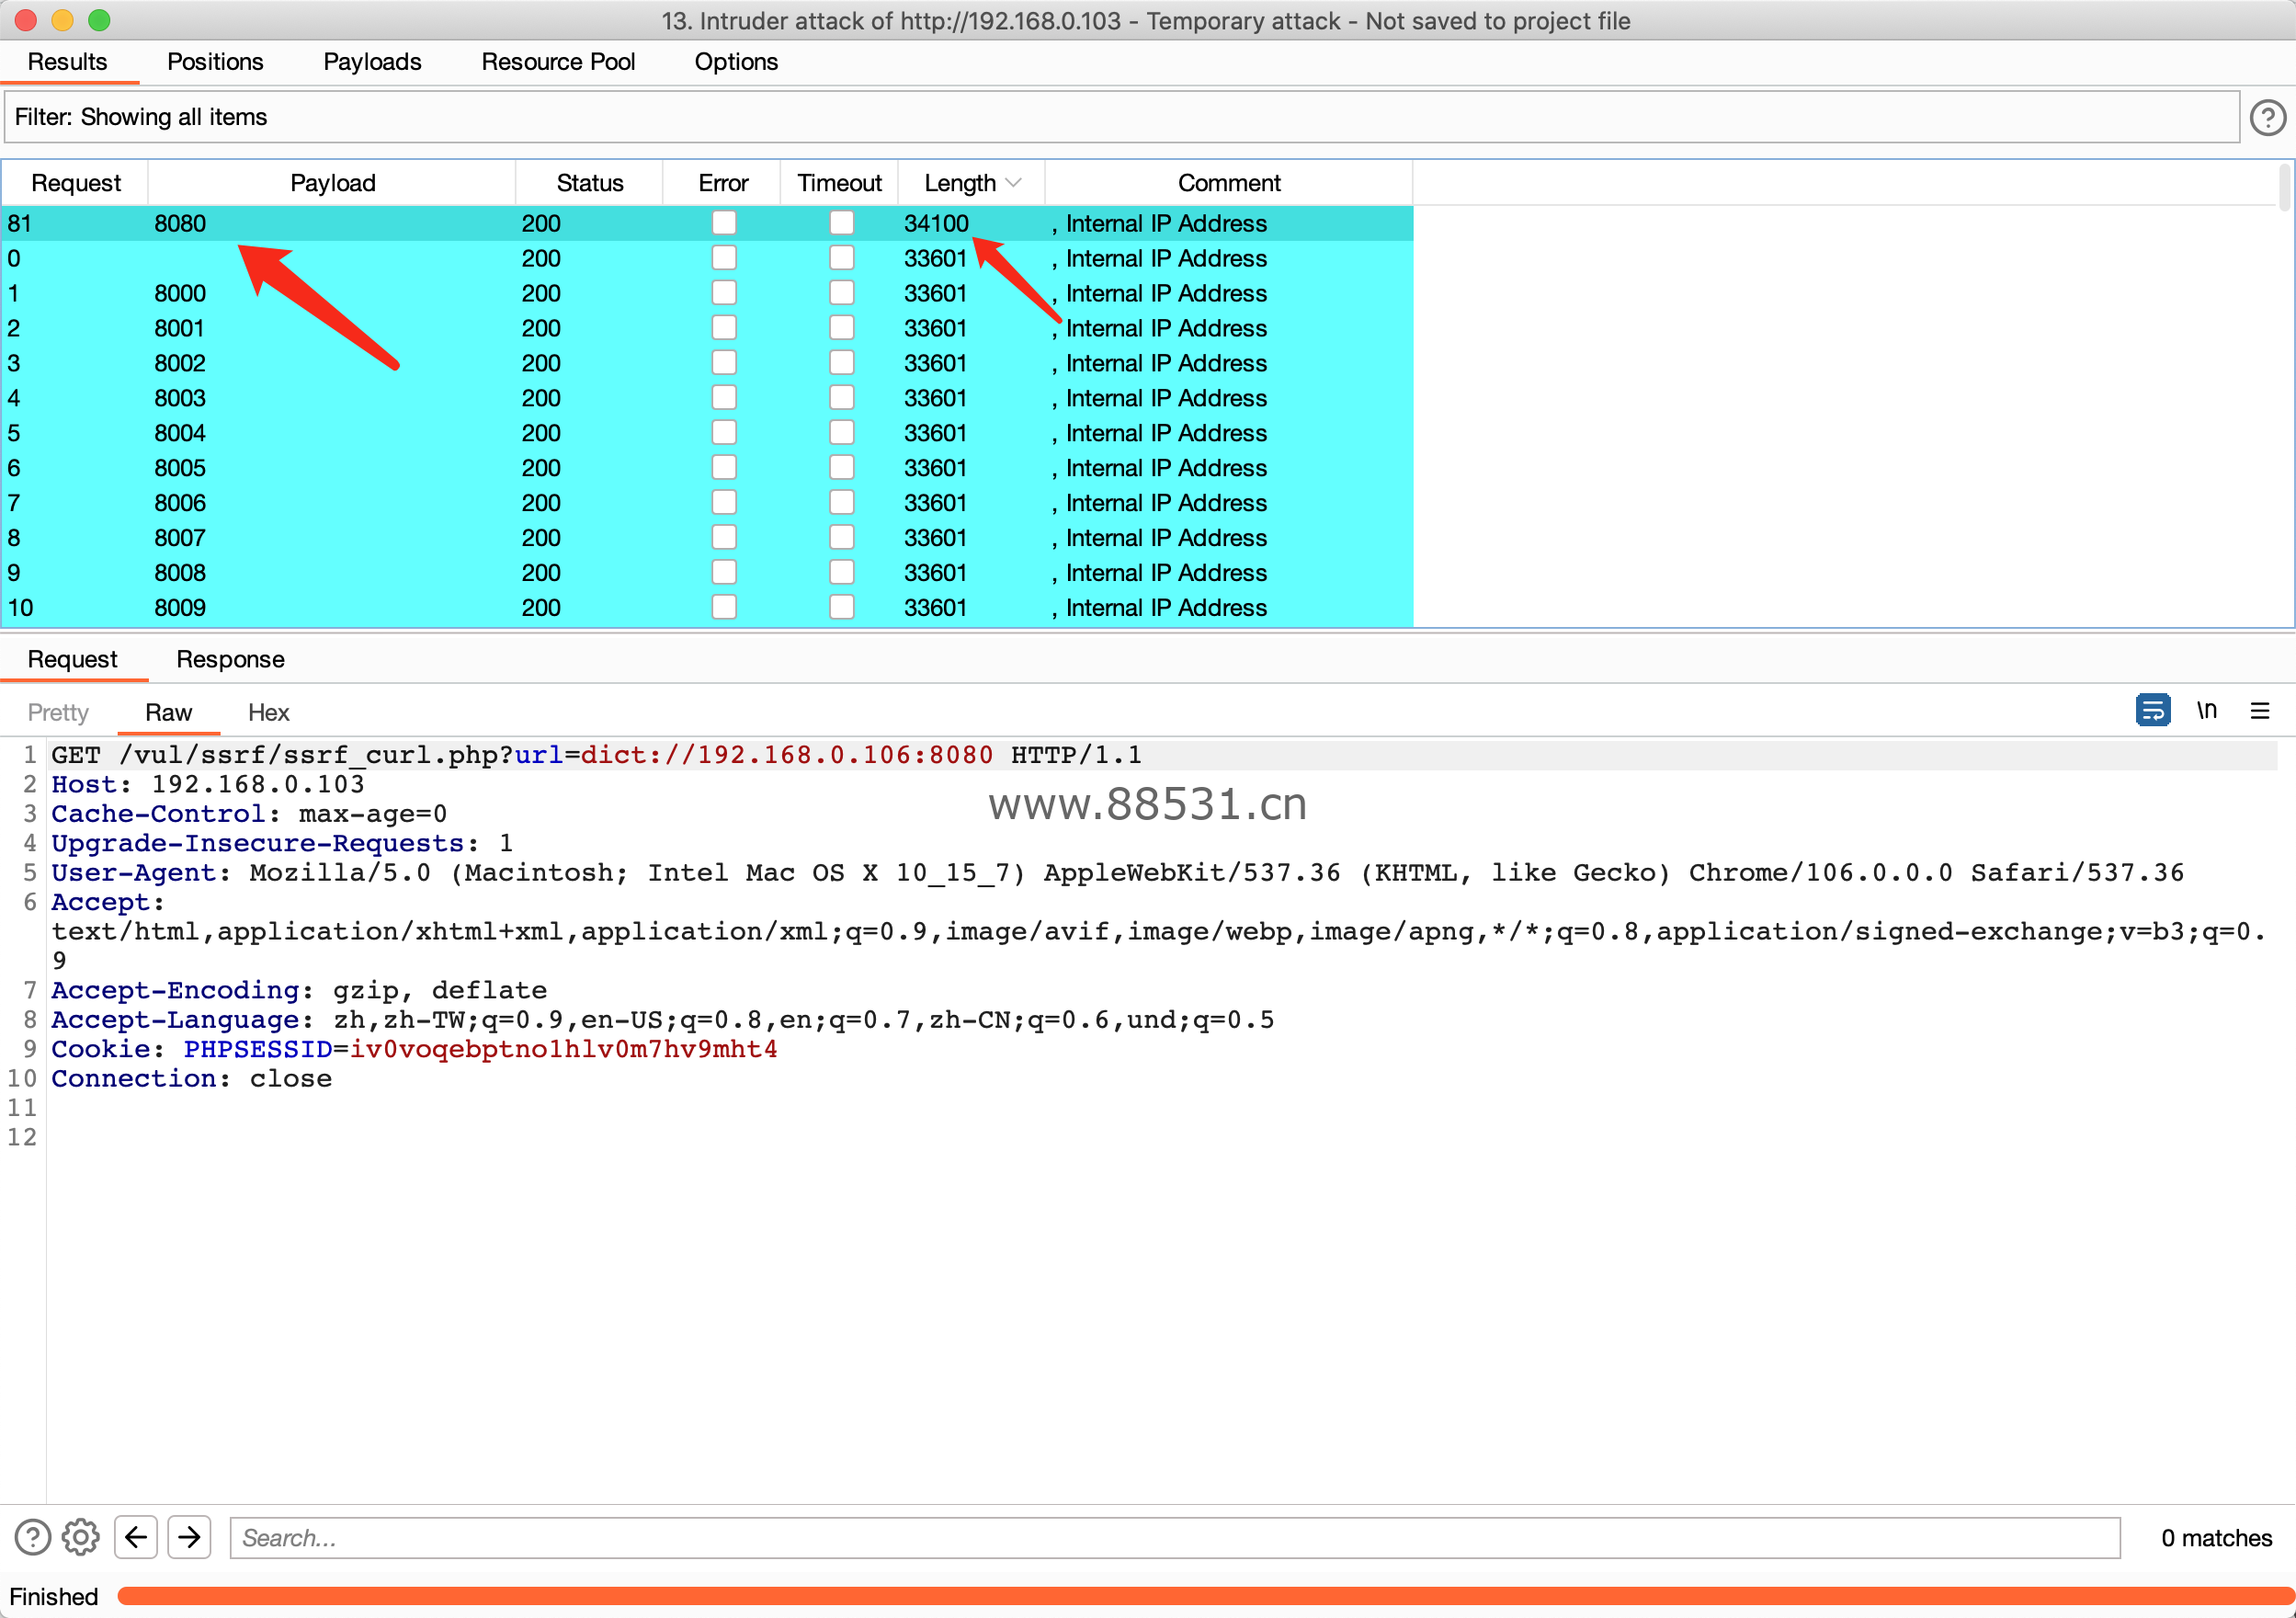
Task: Click the Cache-Control header line
Action: click(x=249, y=814)
